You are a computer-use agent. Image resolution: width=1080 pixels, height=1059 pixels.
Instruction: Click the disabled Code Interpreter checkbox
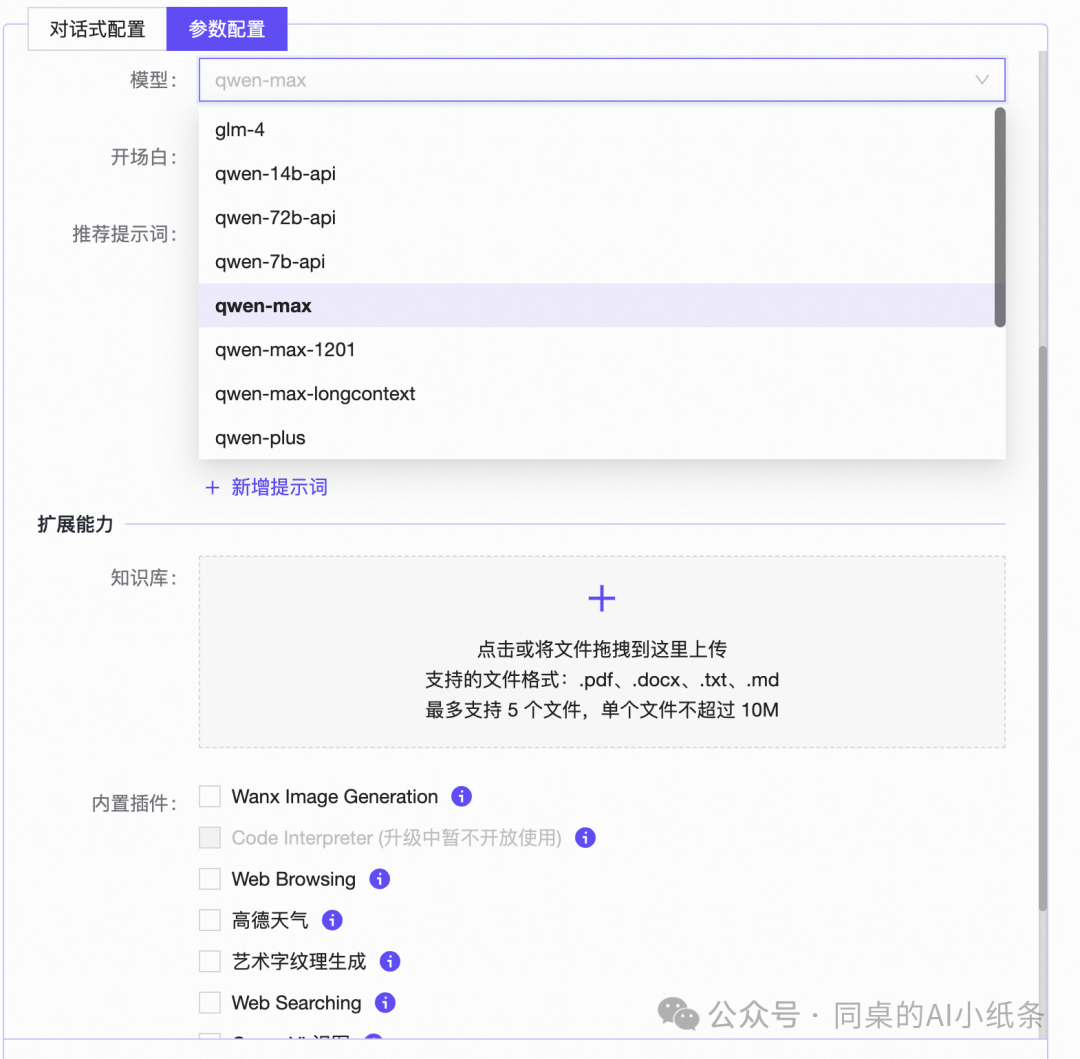click(210, 837)
